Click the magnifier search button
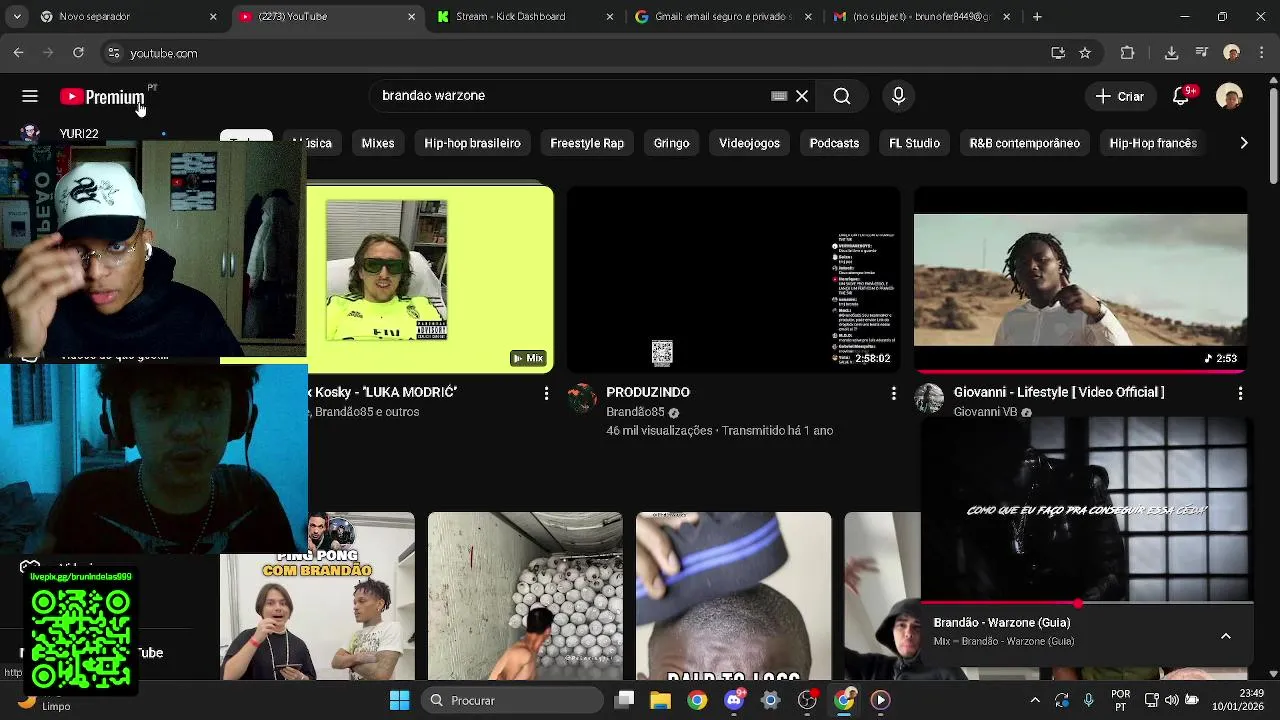 point(842,96)
